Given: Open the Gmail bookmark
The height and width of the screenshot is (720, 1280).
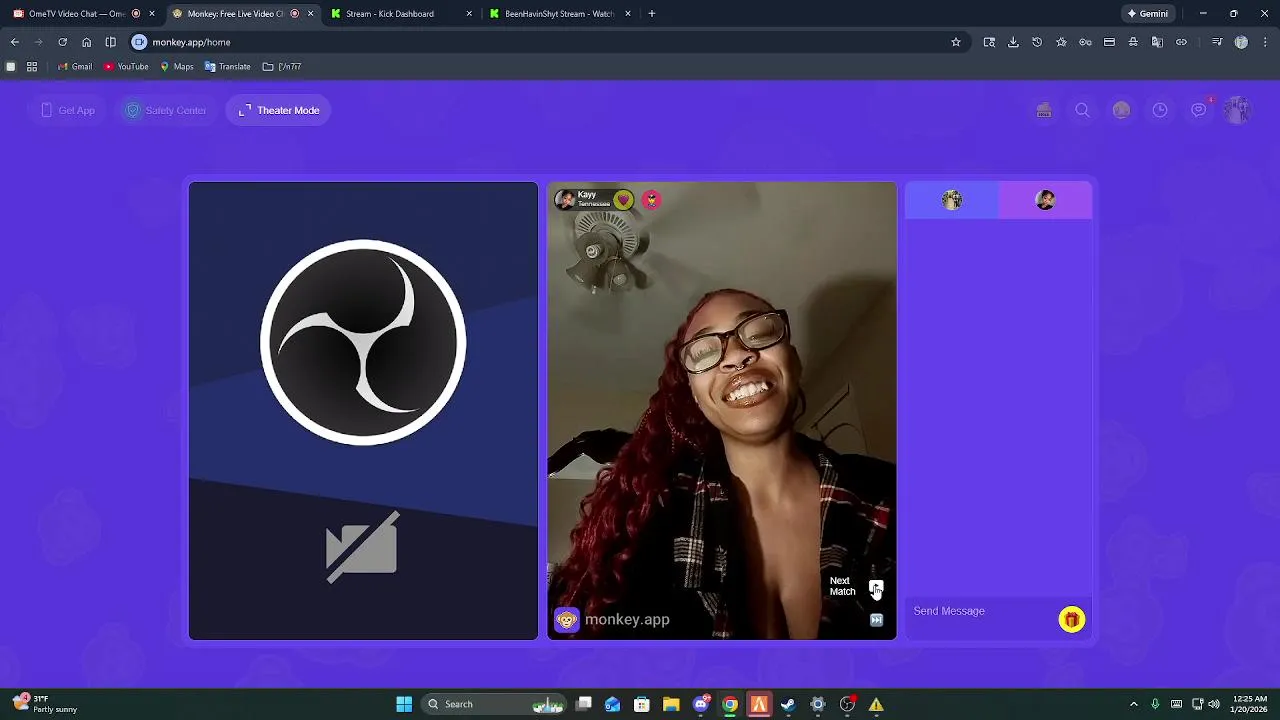Looking at the screenshot, I should coord(75,67).
